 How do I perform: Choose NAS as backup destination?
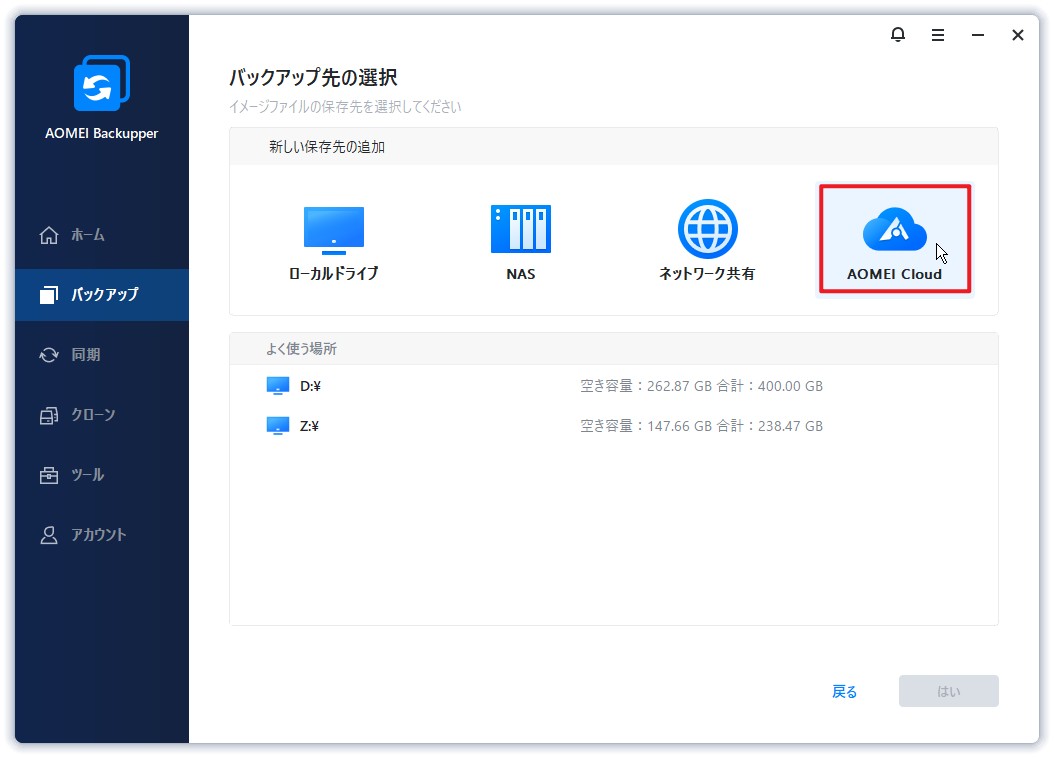[520, 242]
